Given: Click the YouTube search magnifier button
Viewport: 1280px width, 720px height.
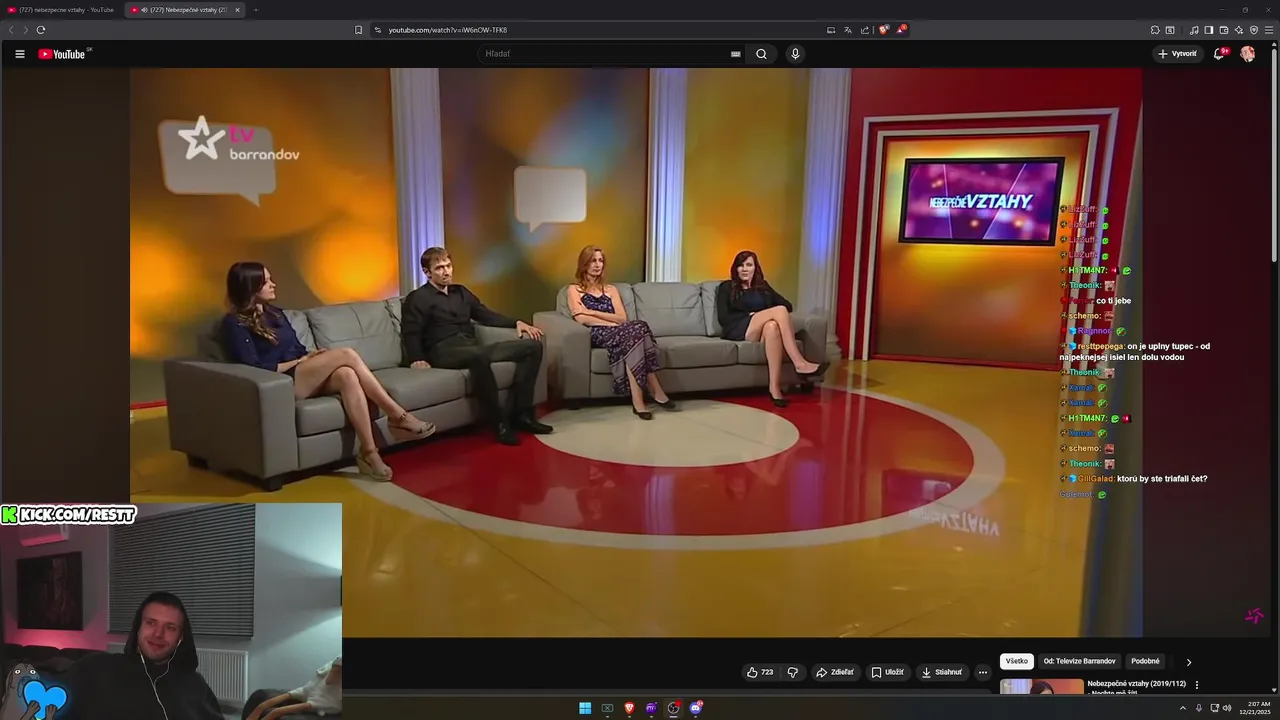Looking at the screenshot, I should coord(761,54).
